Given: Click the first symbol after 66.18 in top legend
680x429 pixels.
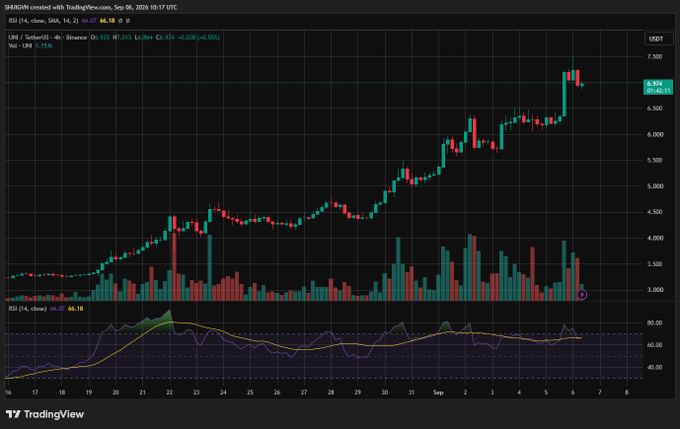Looking at the screenshot, I should [x=121, y=20].
